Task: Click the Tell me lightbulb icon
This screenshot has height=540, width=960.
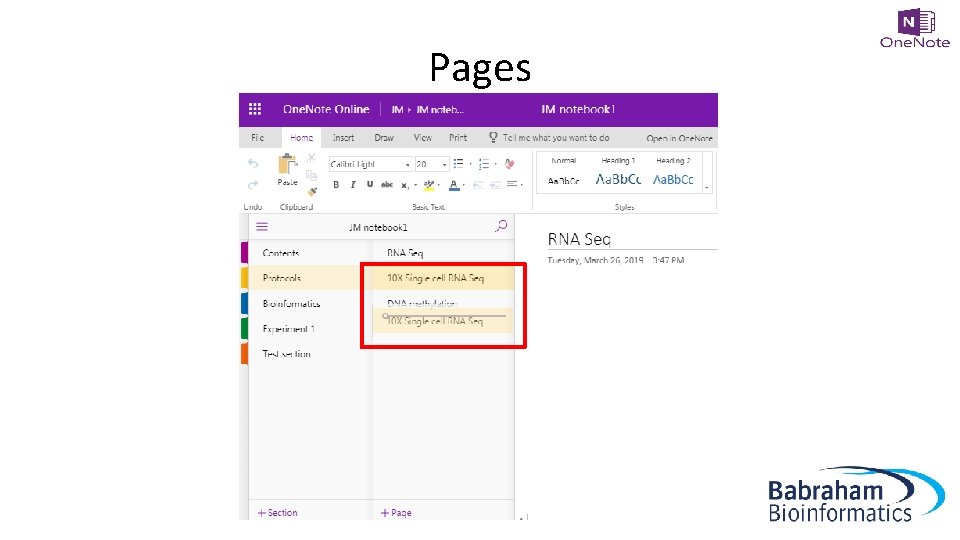Action: coord(493,138)
